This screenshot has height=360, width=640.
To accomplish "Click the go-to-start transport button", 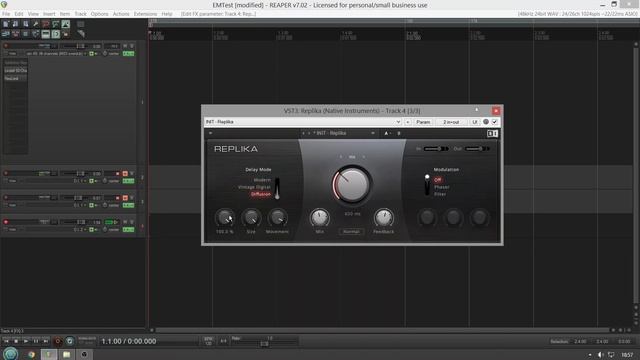I will pos(6,341).
